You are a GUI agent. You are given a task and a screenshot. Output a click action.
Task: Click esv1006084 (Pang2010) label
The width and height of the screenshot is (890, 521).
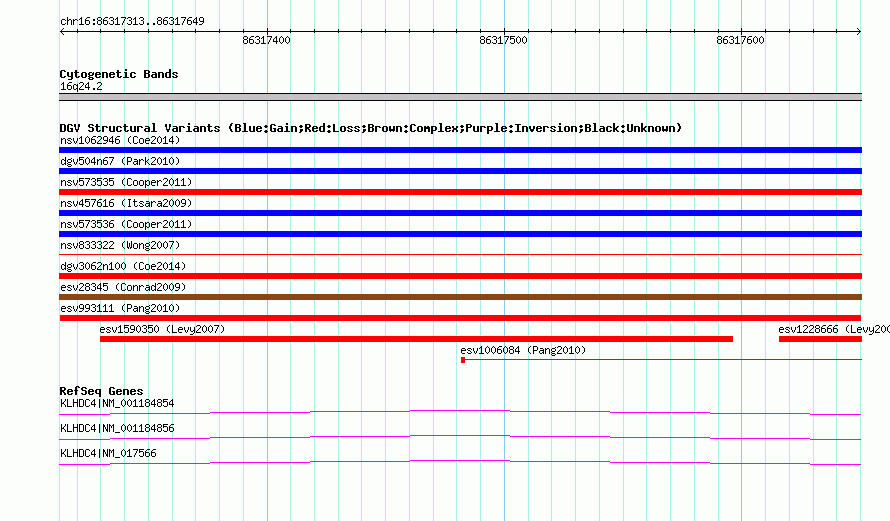click(523, 350)
